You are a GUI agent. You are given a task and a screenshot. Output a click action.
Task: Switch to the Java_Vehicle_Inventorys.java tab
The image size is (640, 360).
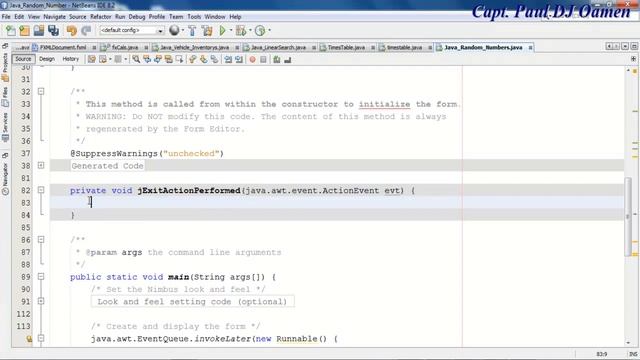pos(194,48)
